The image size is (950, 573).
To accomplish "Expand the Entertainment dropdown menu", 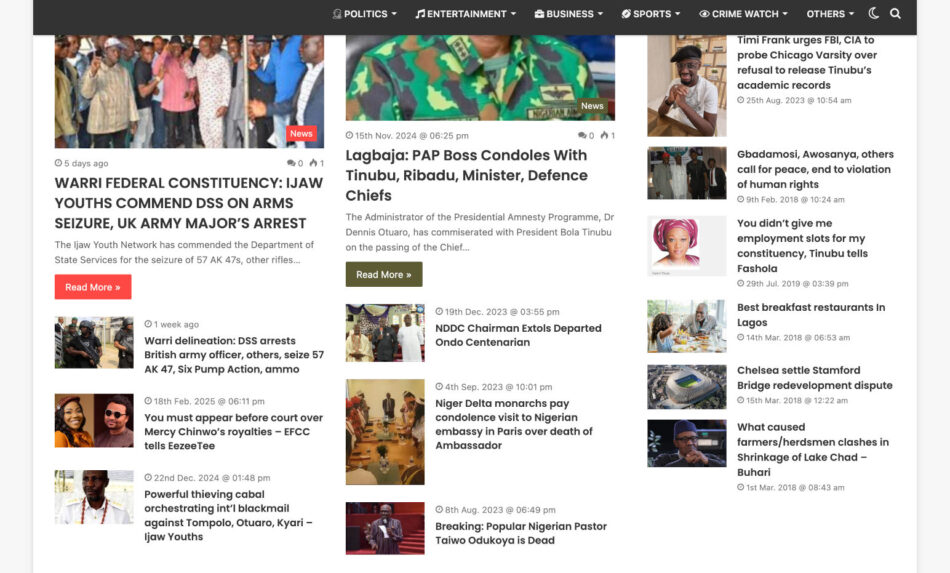I will click(465, 14).
